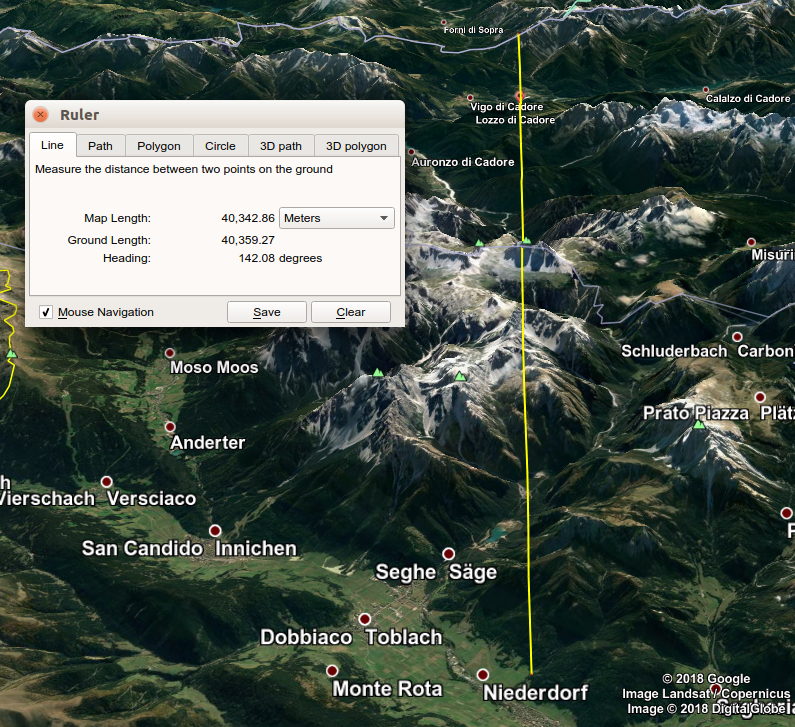
Task: Clear the ruler measurement
Action: [x=350, y=312]
